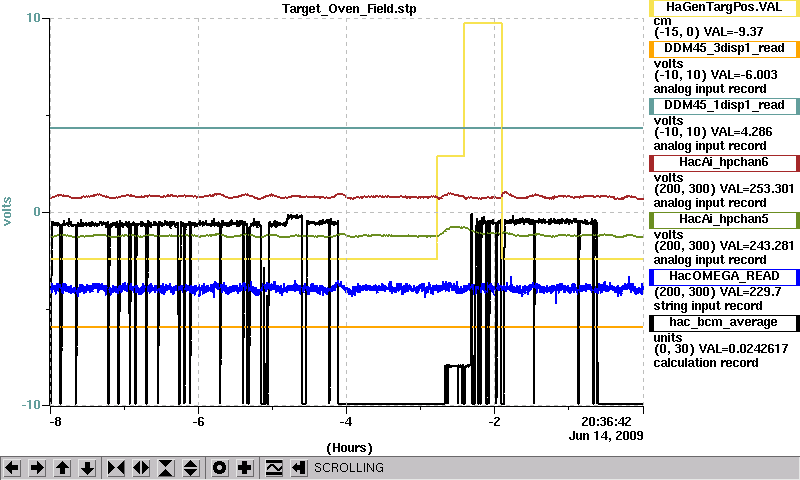Select the hac_bcm_average black legend entry

tap(724, 323)
